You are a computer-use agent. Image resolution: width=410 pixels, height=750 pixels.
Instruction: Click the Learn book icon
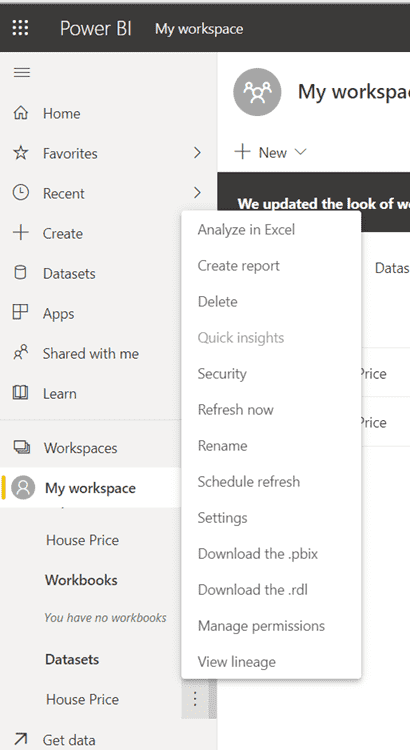coord(21,393)
